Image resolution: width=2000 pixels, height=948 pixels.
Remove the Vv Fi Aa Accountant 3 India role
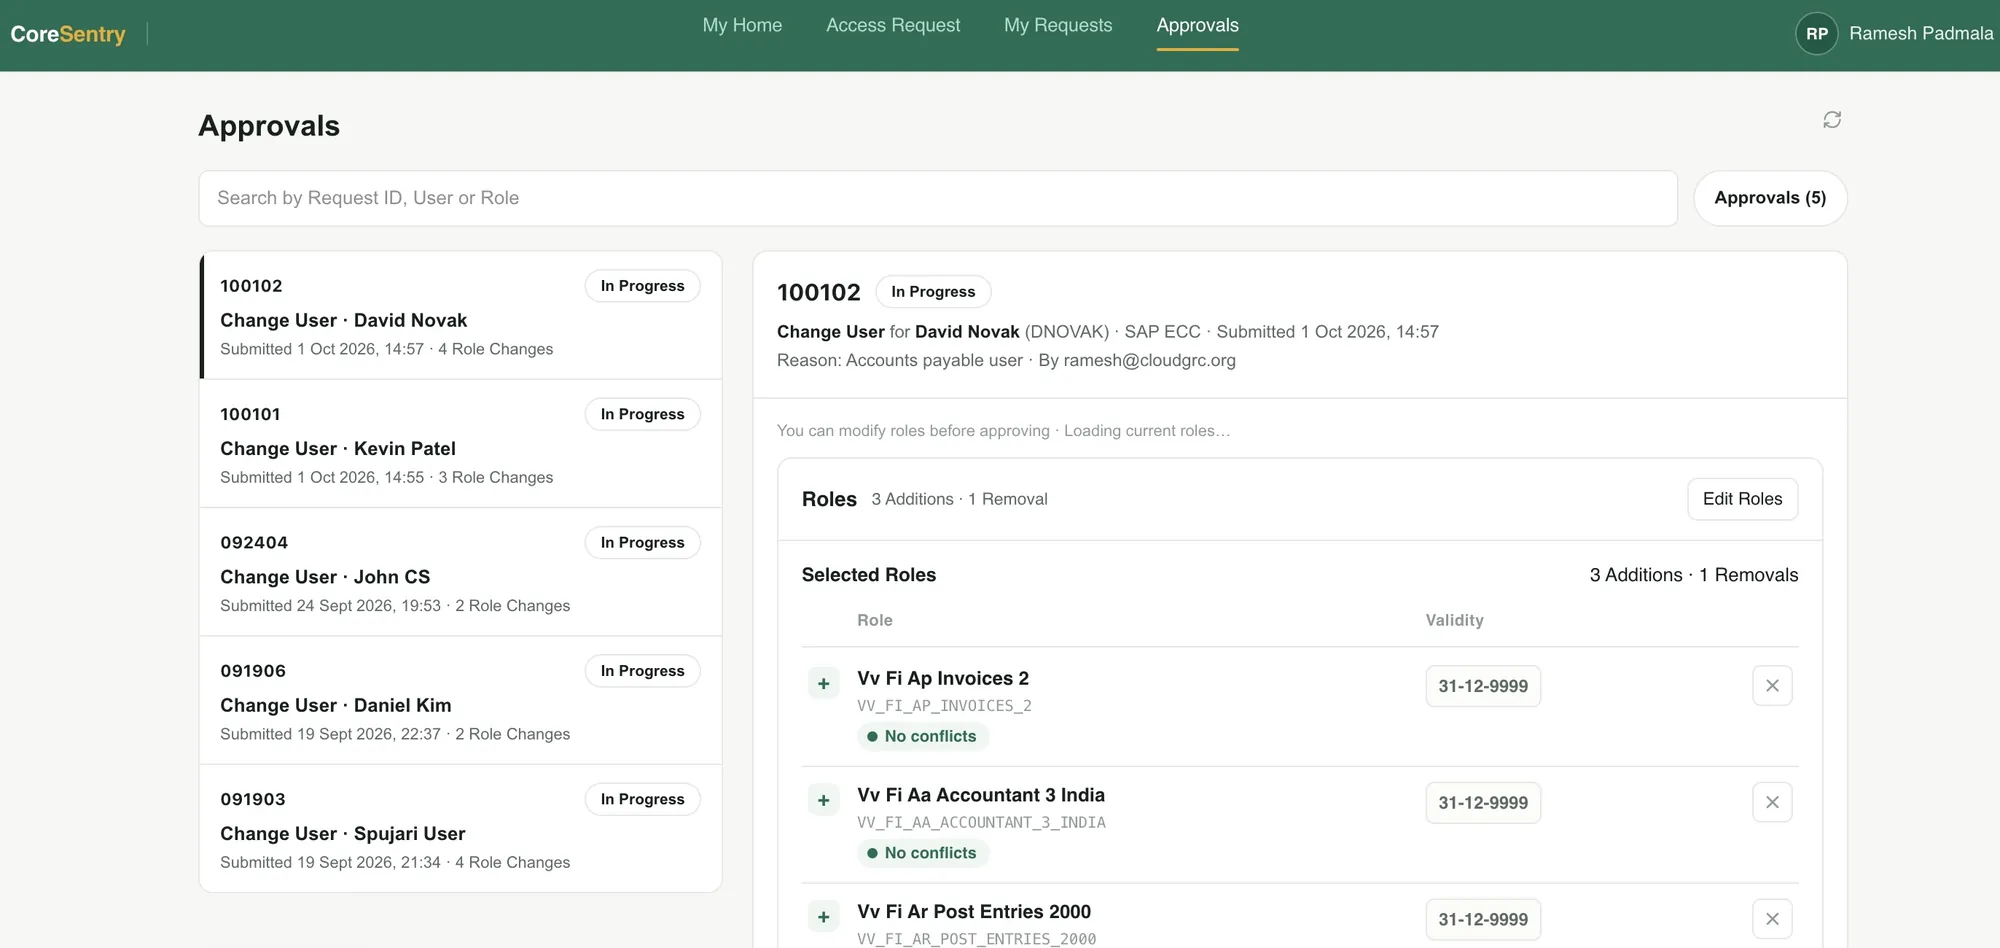[1772, 802]
